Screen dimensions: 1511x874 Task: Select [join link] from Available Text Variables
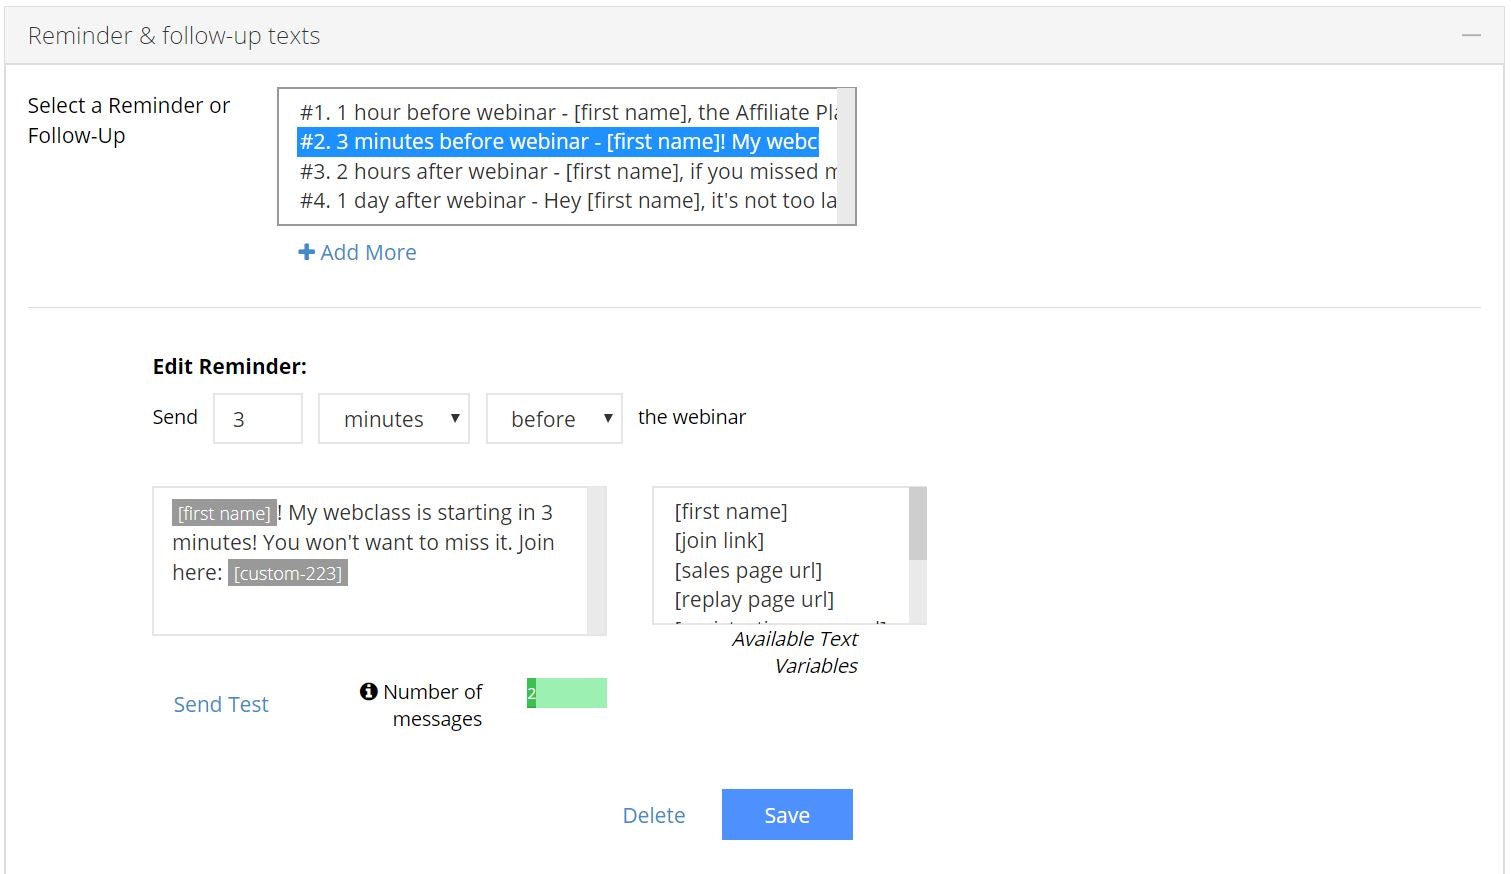tap(719, 540)
